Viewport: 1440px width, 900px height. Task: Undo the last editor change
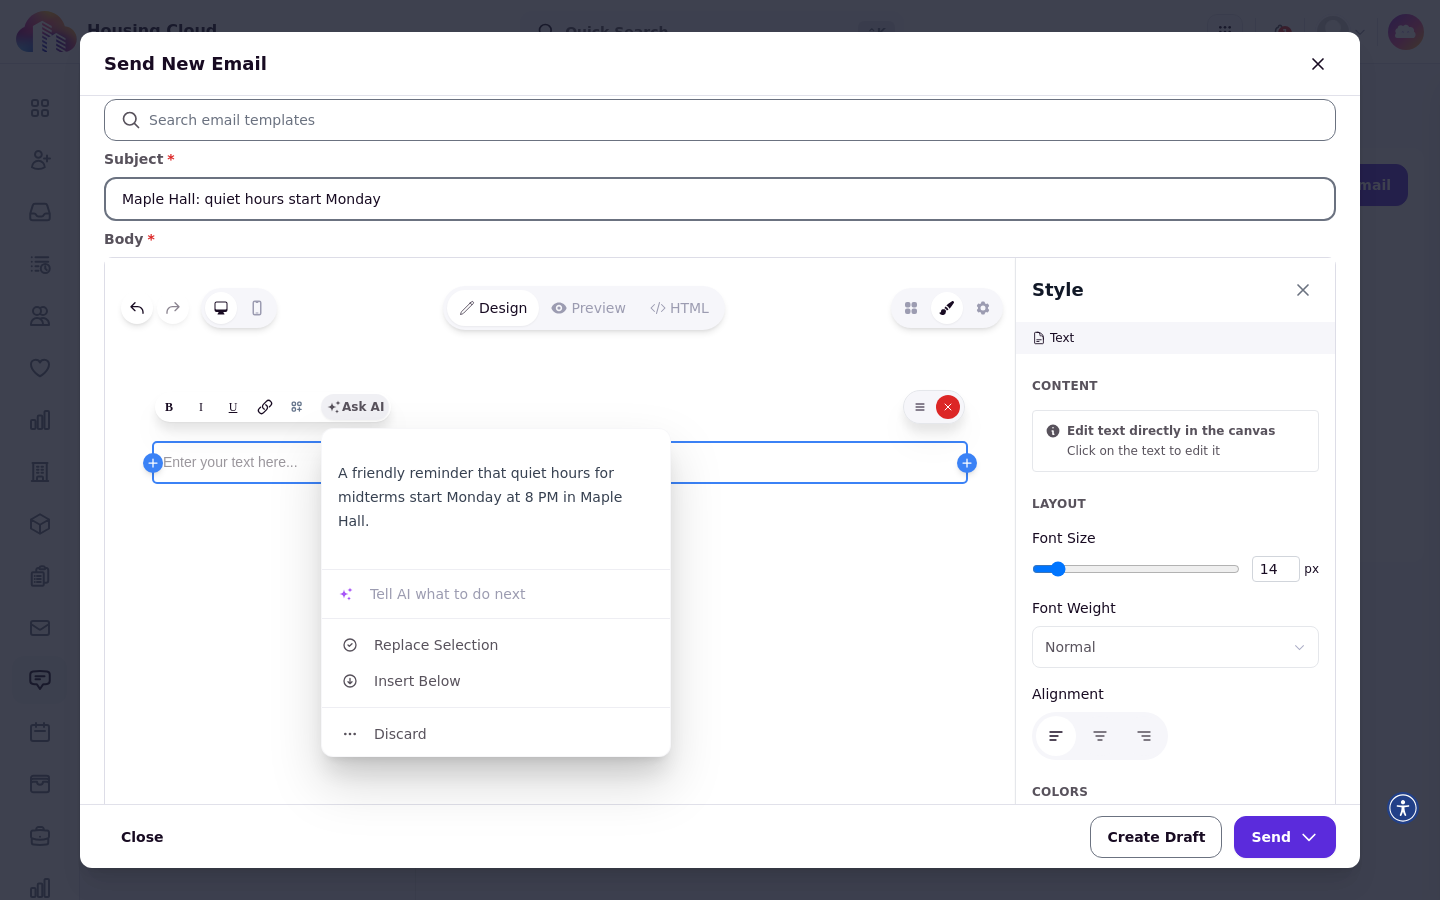137,308
